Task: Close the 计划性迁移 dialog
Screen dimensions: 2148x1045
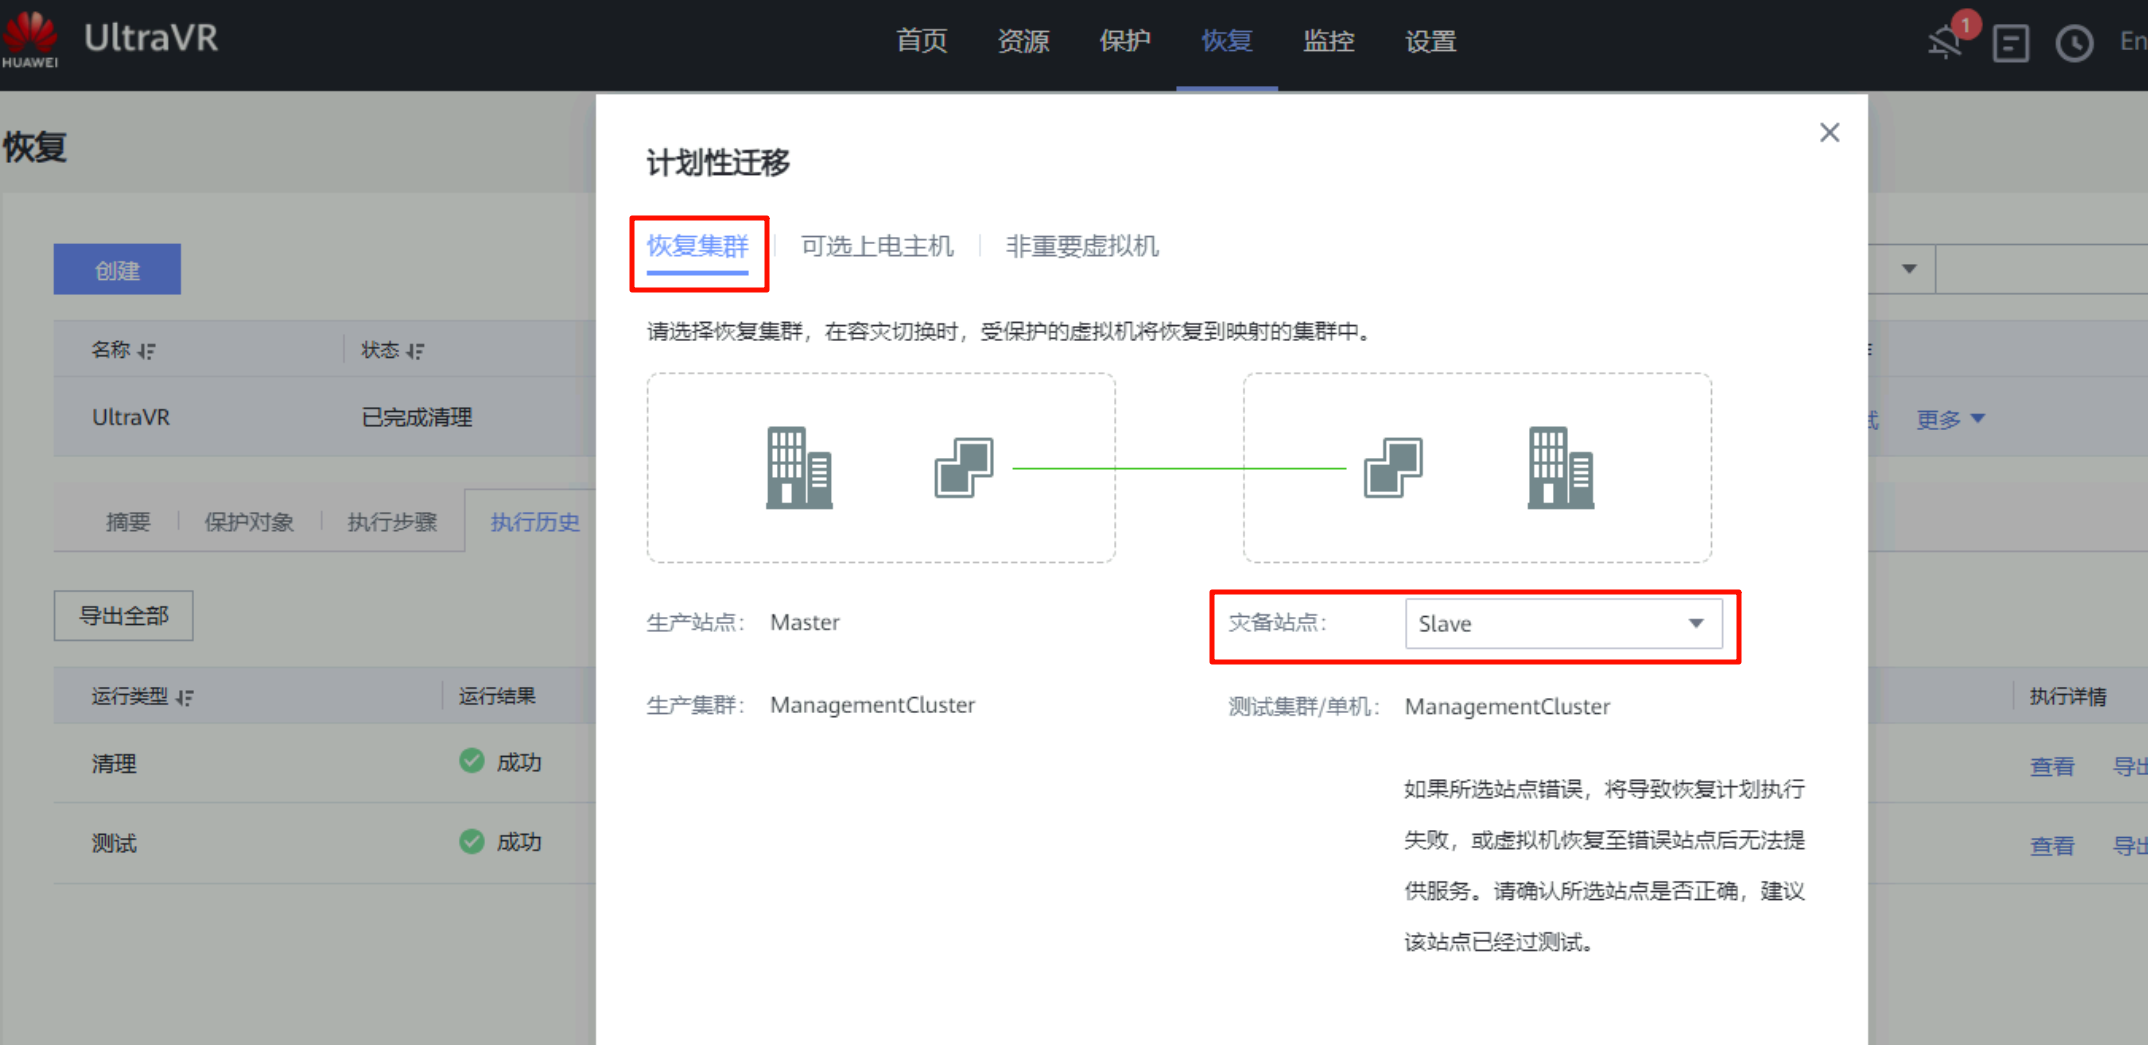Action: point(1829,133)
